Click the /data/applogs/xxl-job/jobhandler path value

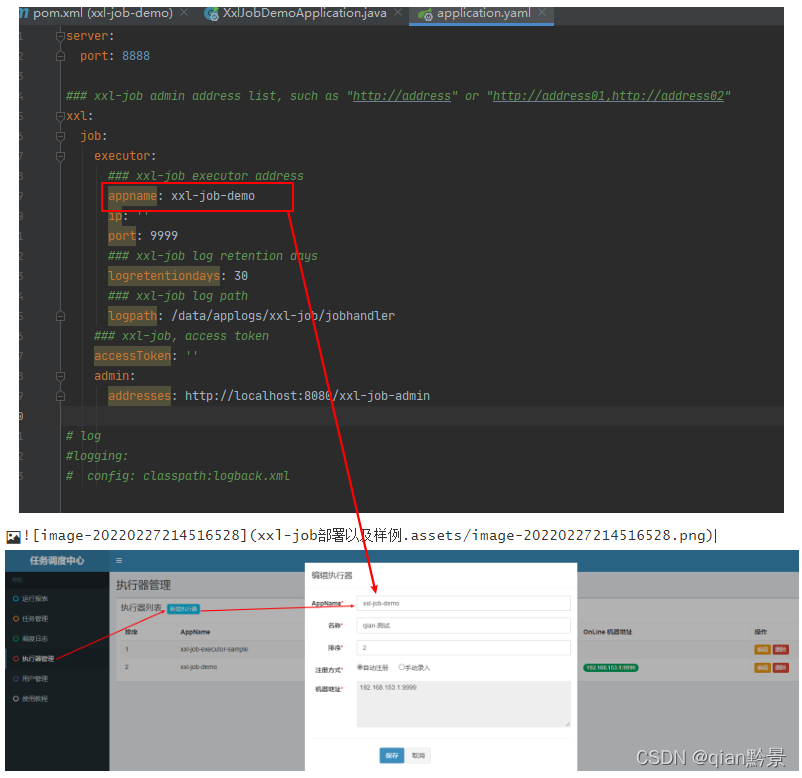coord(283,316)
